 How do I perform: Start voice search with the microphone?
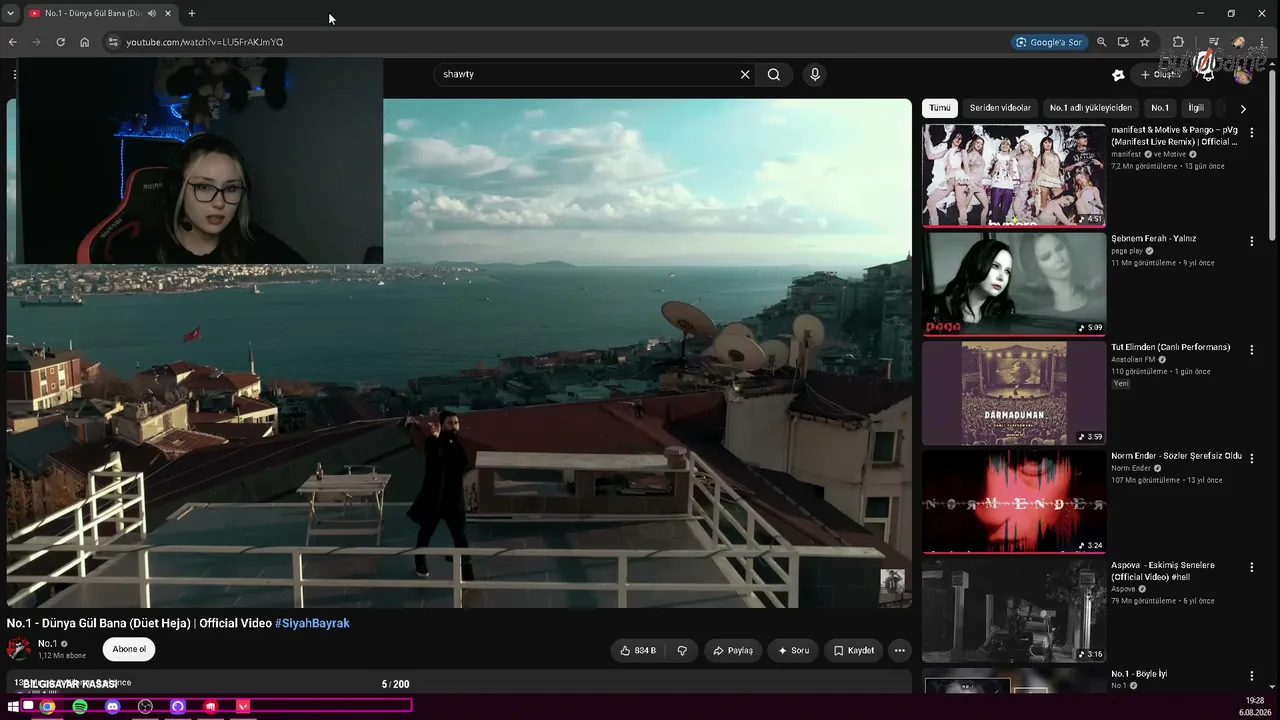815,74
